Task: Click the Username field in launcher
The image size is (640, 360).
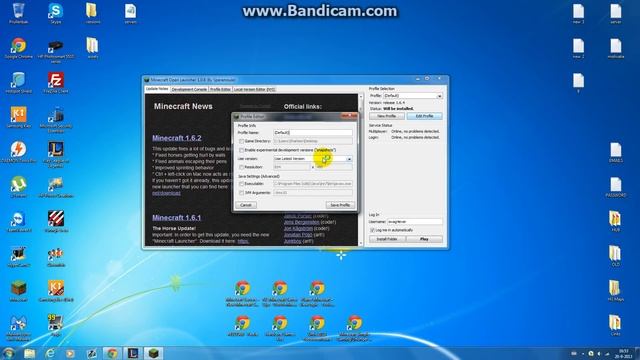Action: tap(415, 222)
